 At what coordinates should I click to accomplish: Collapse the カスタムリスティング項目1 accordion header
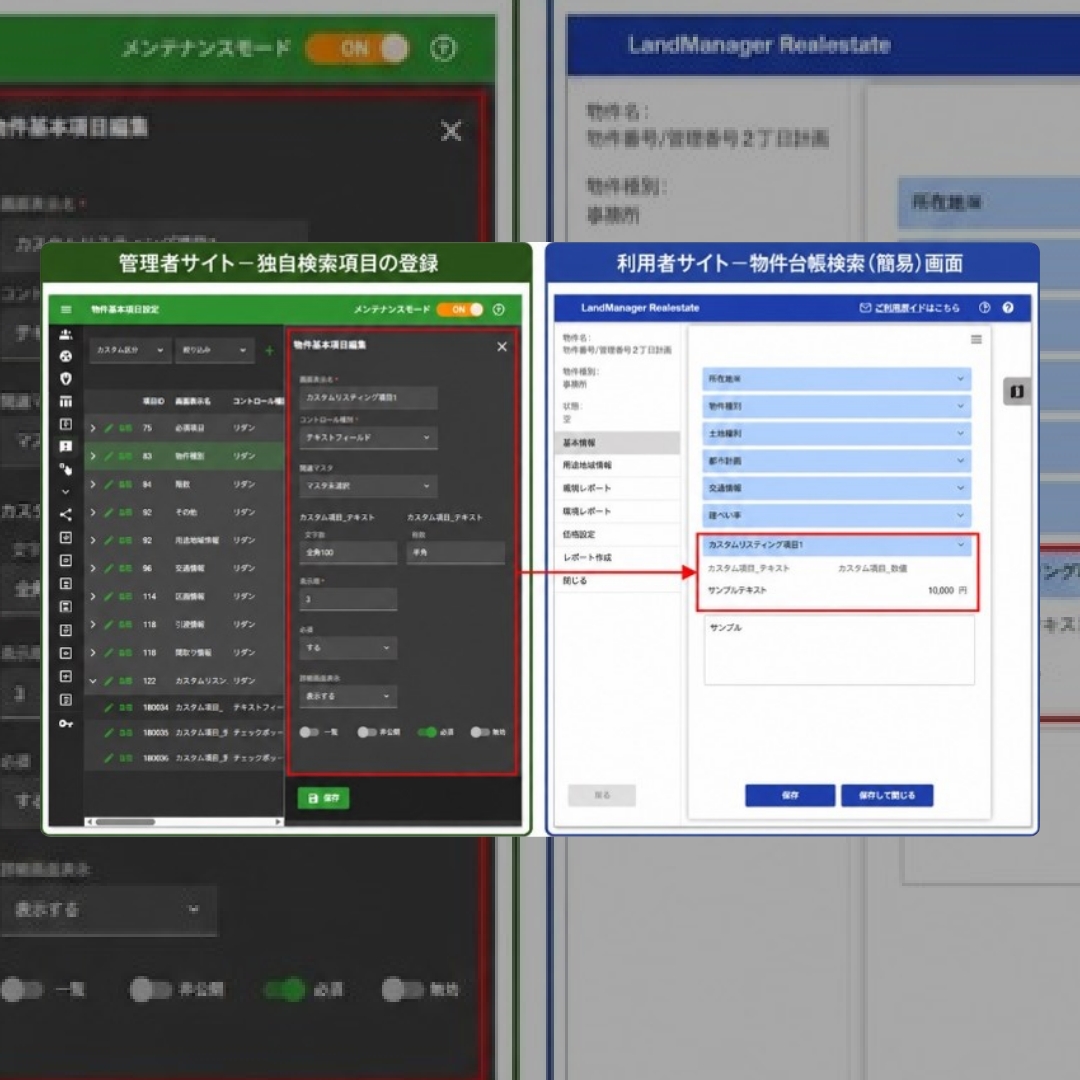point(837,544)
